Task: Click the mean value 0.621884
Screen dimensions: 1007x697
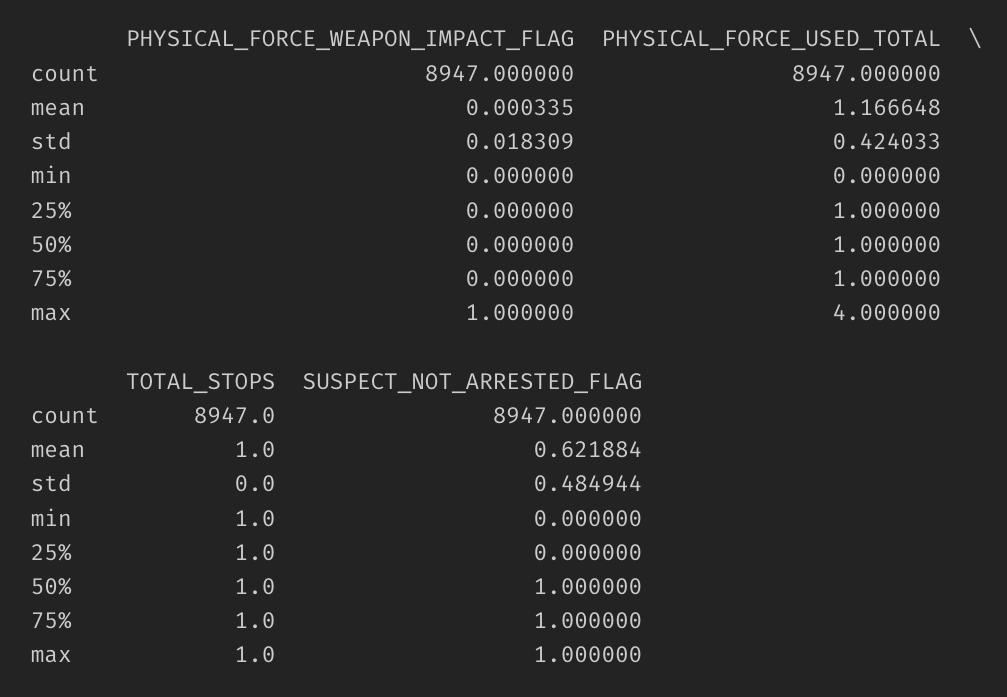Action: click(x=587, y=450)
